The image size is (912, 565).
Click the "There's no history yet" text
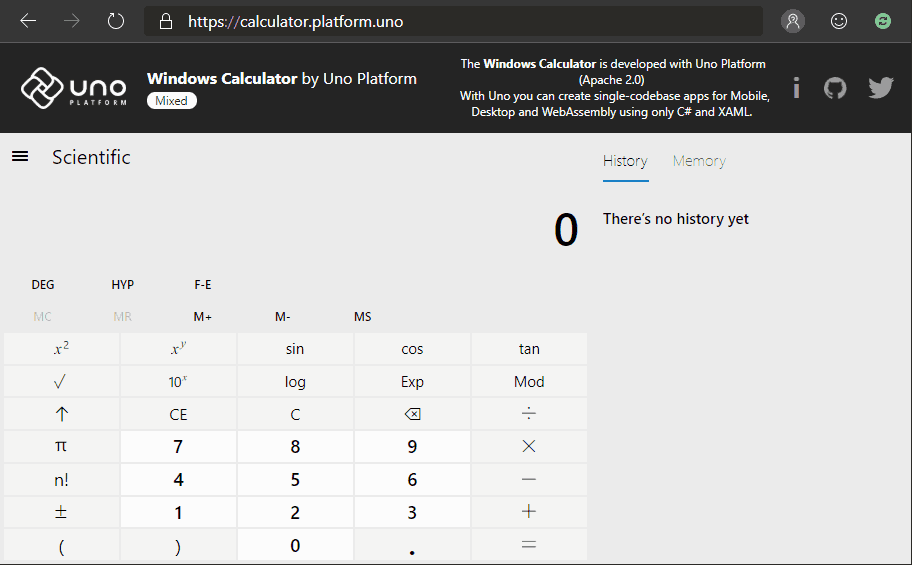click(x=676, y=219)
